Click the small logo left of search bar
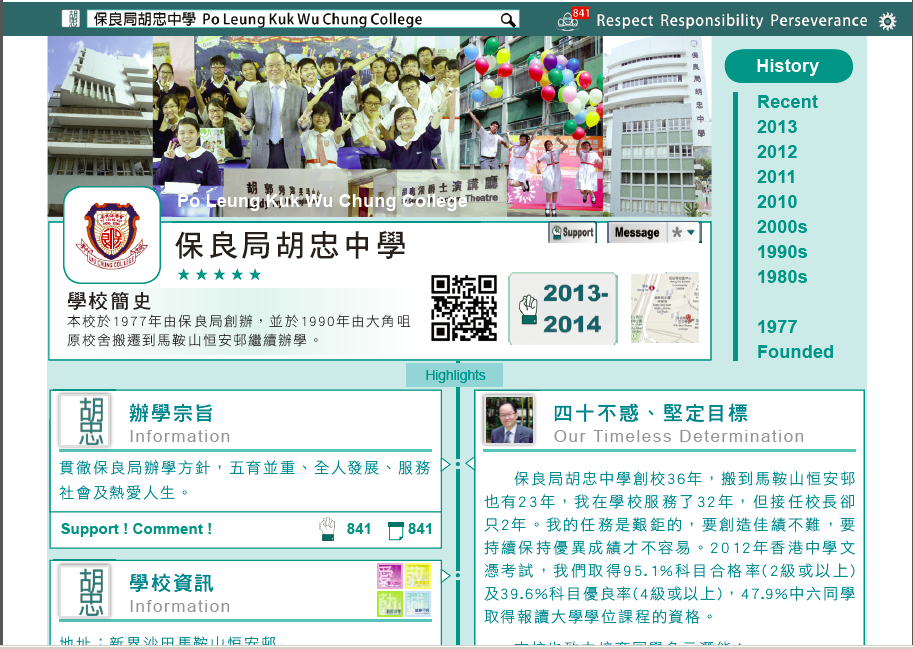The image size is (913, 649). (x=71, y=19)
